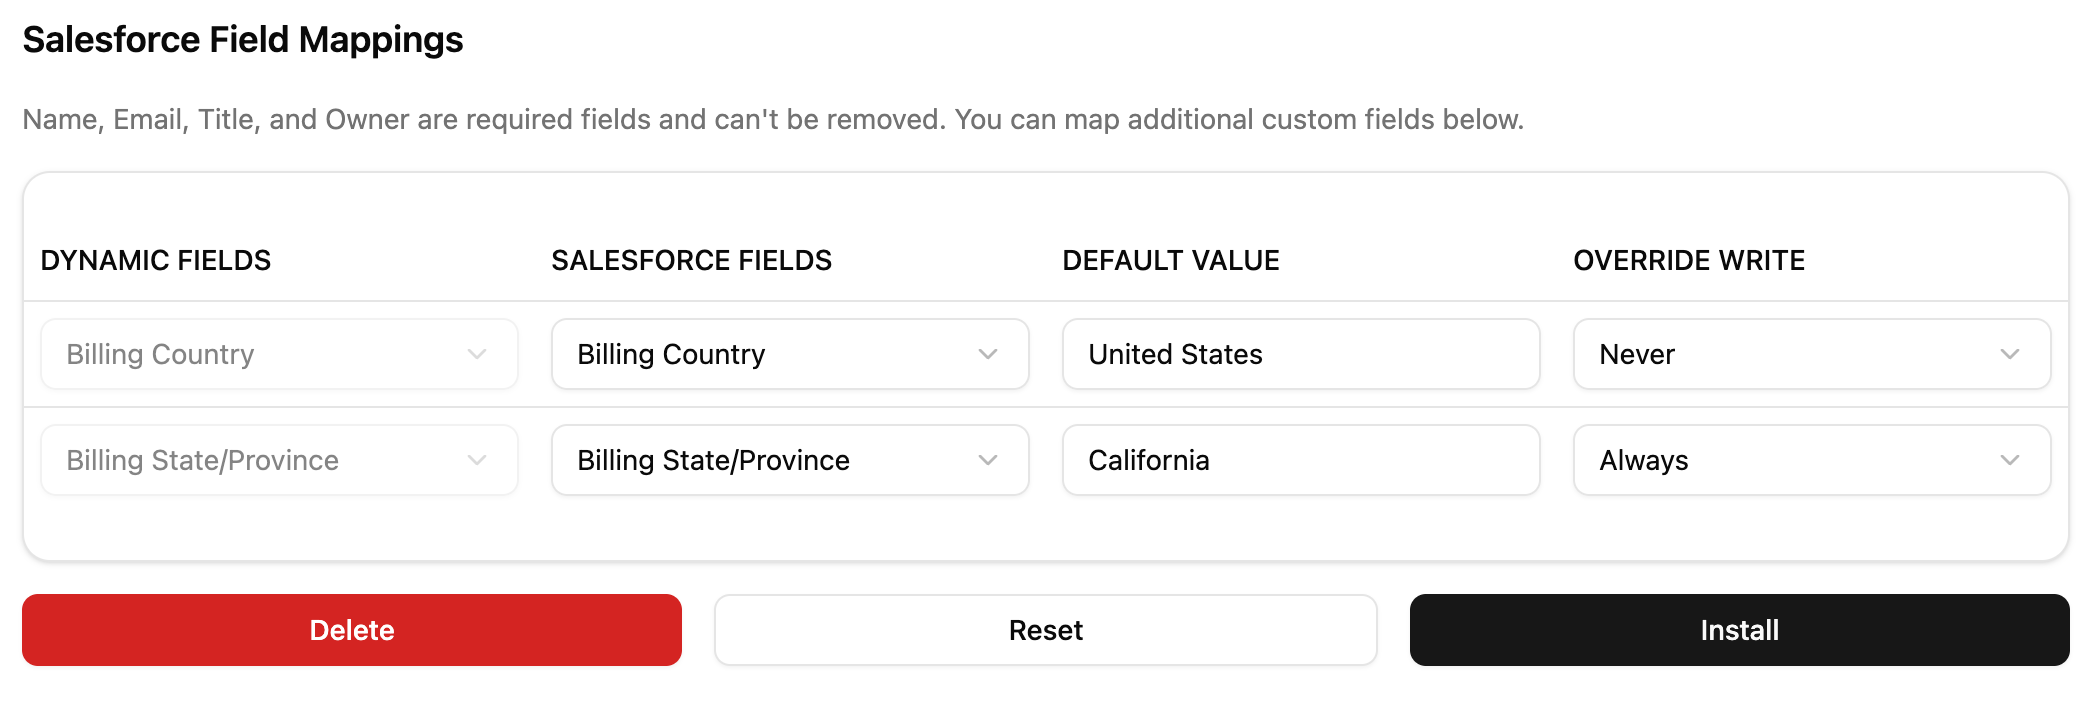Click inside the United States default value field
This screenshot has width=2100, height=708.
point(1300,353)
